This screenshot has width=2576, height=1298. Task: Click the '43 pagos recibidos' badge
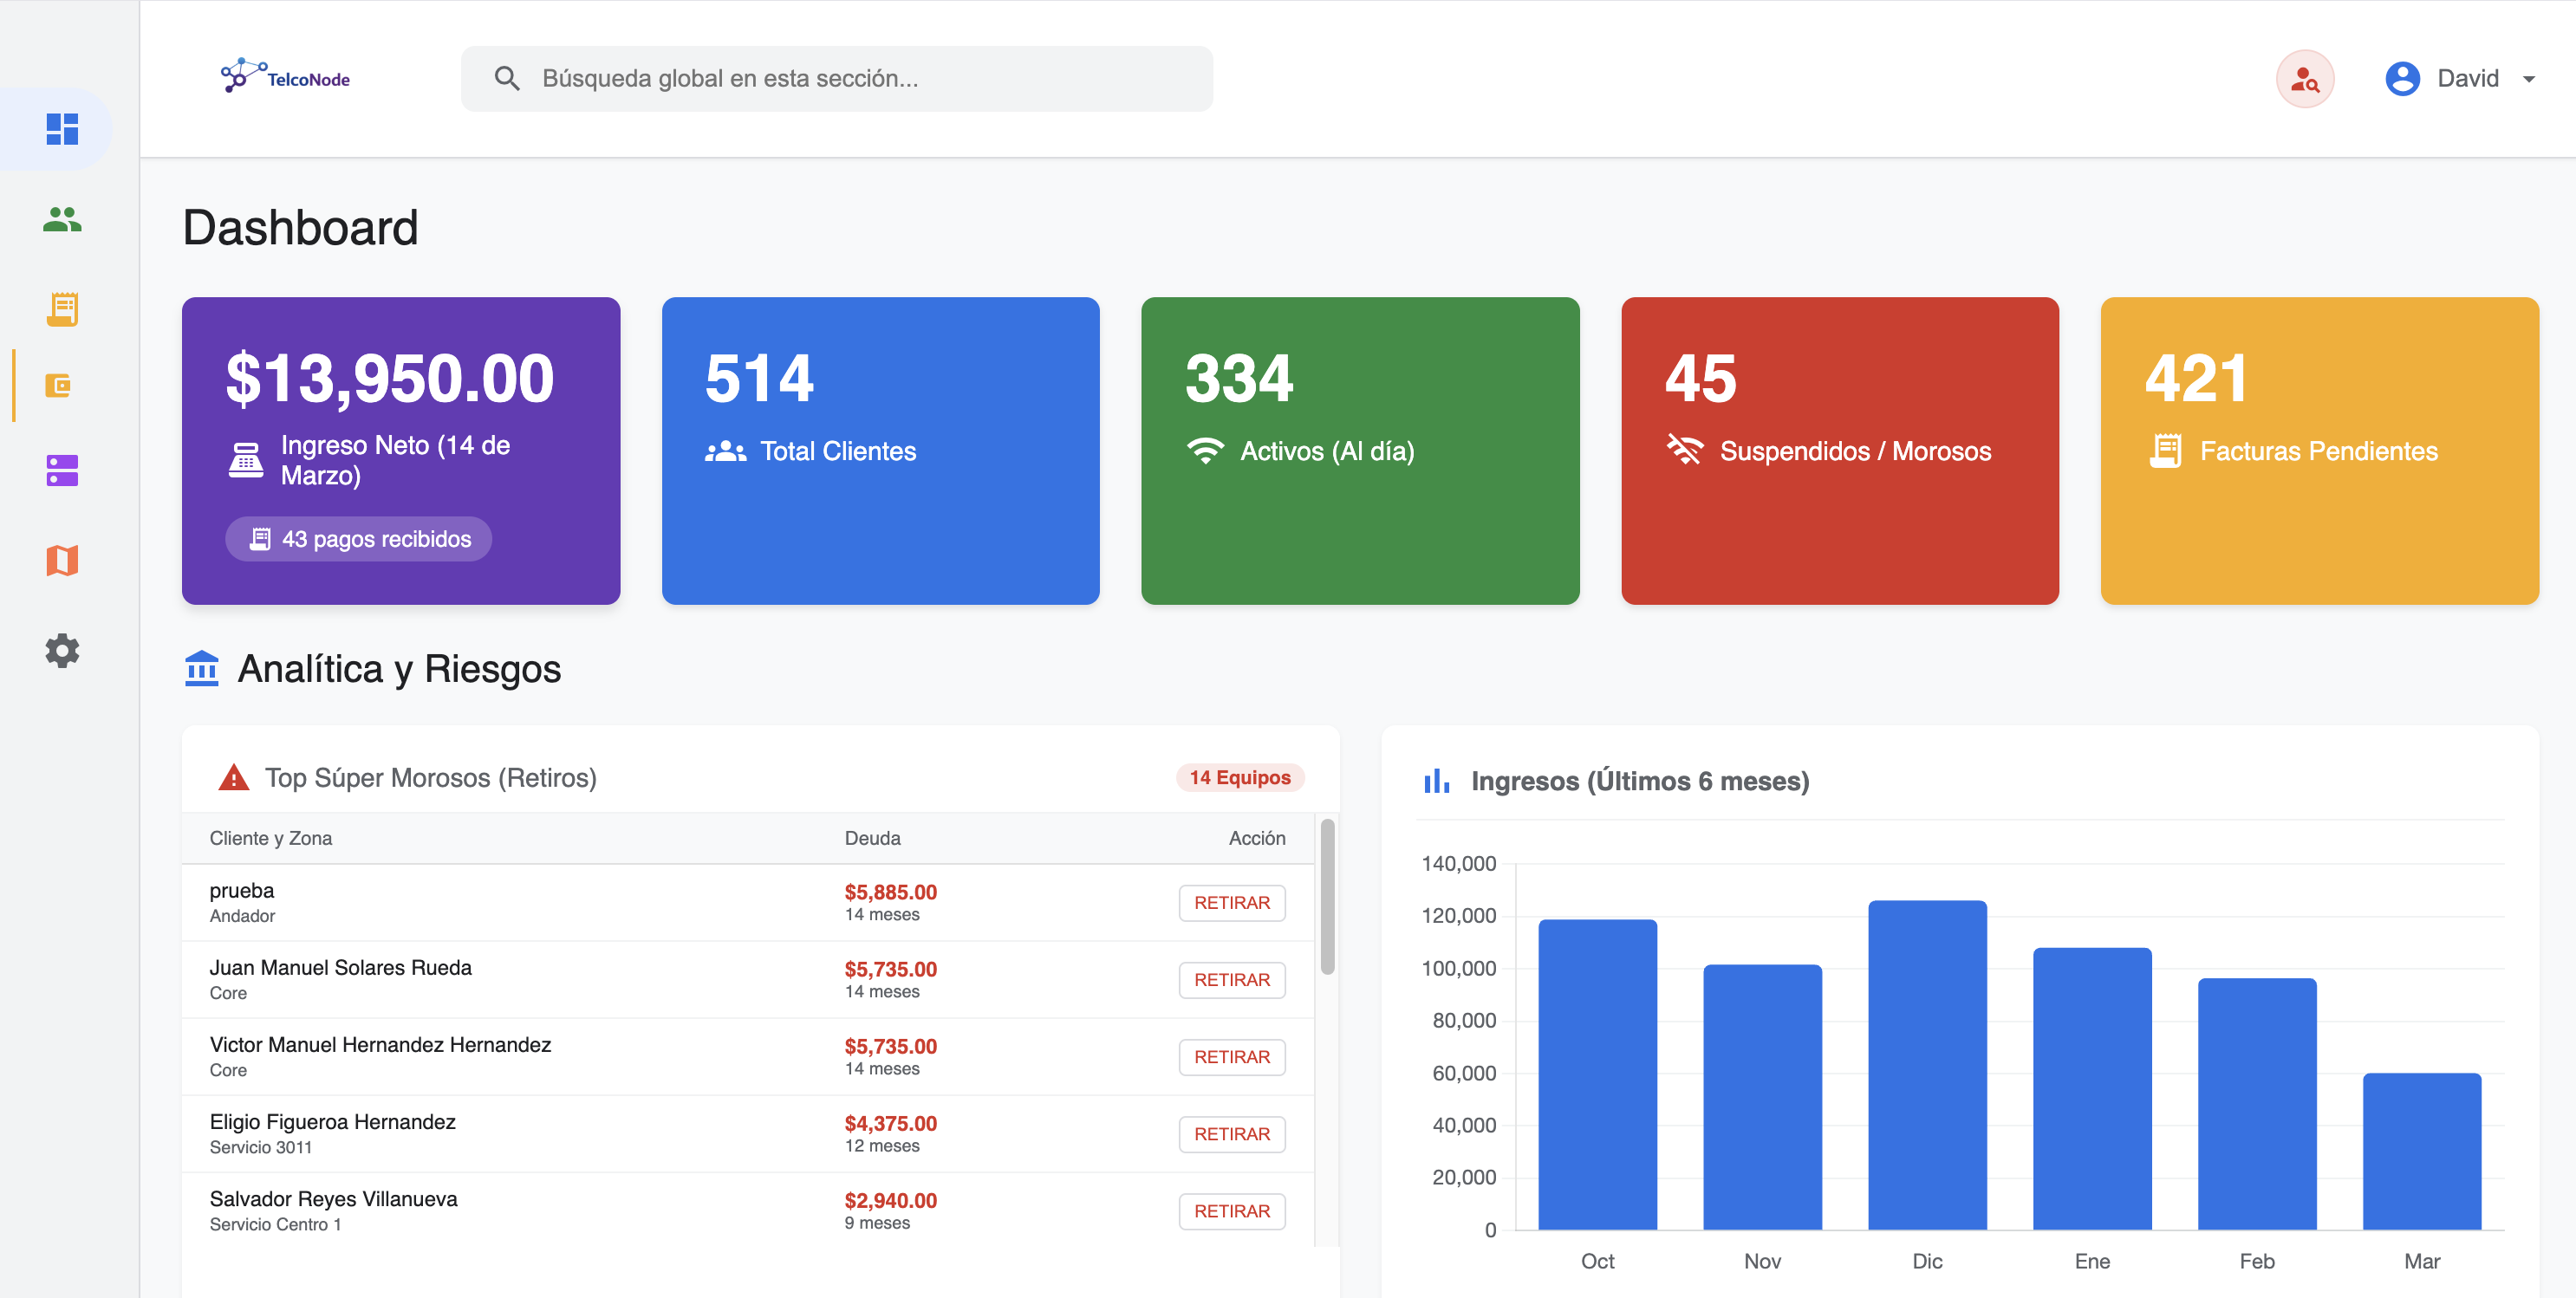[x=358, y=539]
